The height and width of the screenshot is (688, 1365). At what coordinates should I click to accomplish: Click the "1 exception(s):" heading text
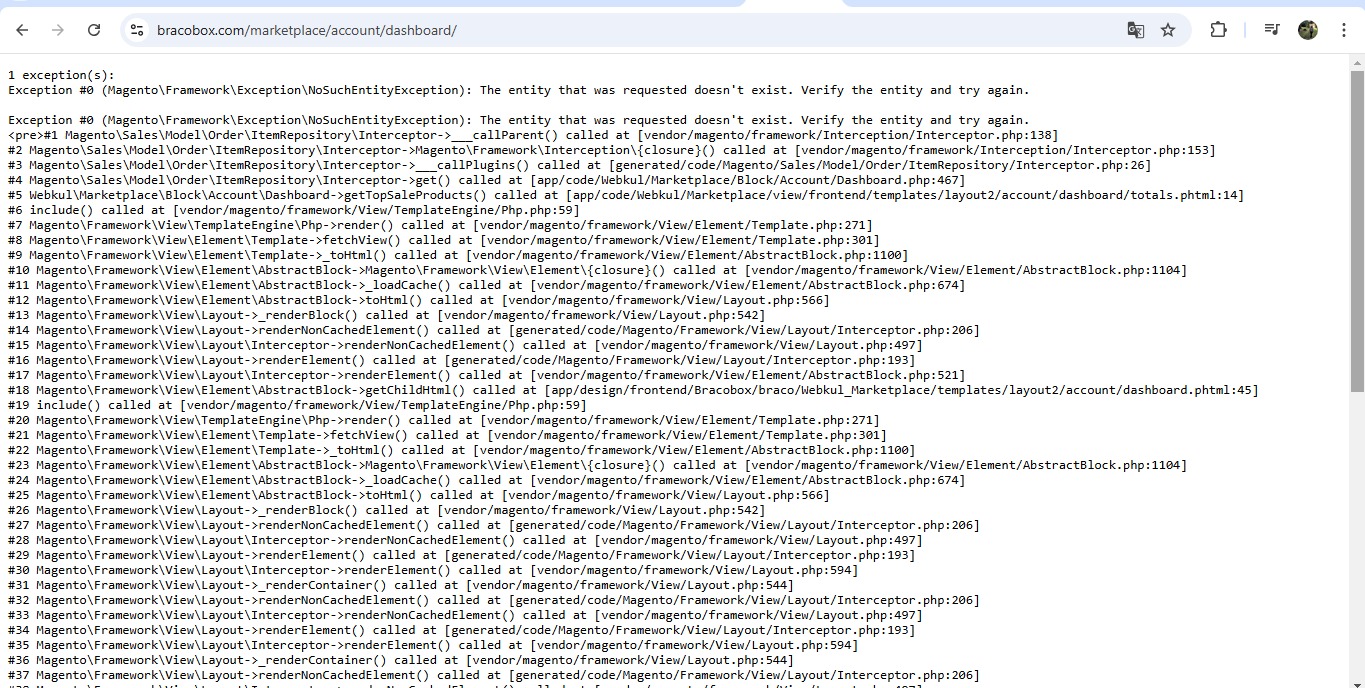click(61, 75)
